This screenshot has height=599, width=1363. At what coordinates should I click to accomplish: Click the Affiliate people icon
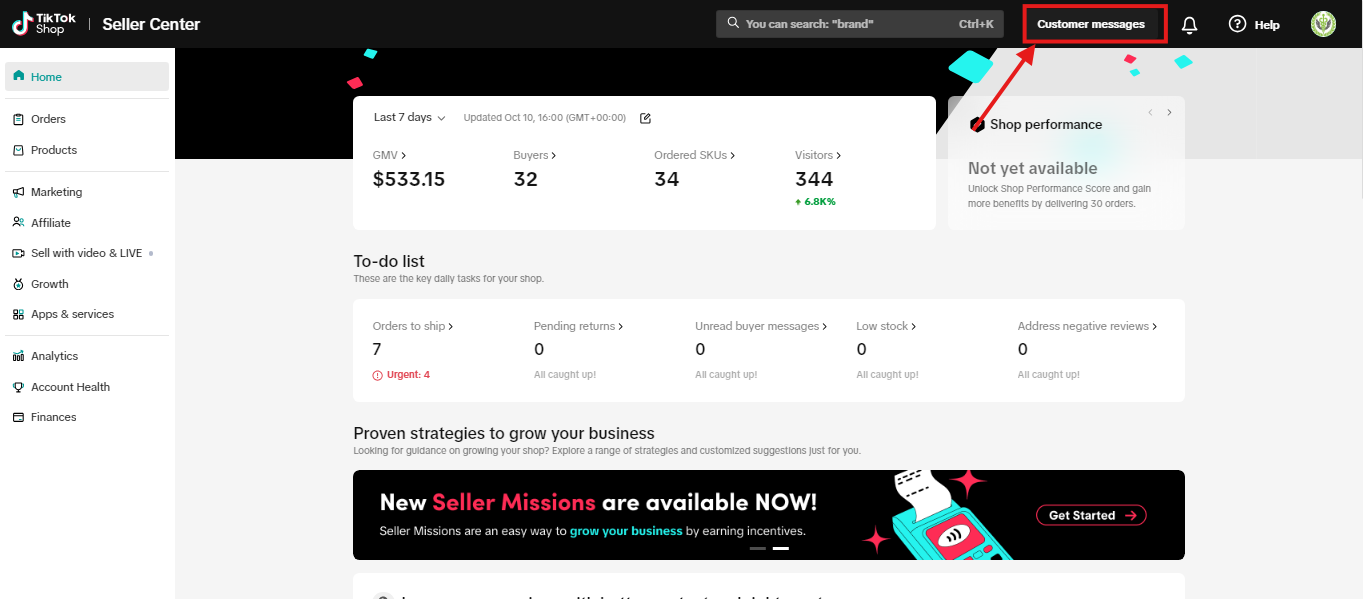18,222
